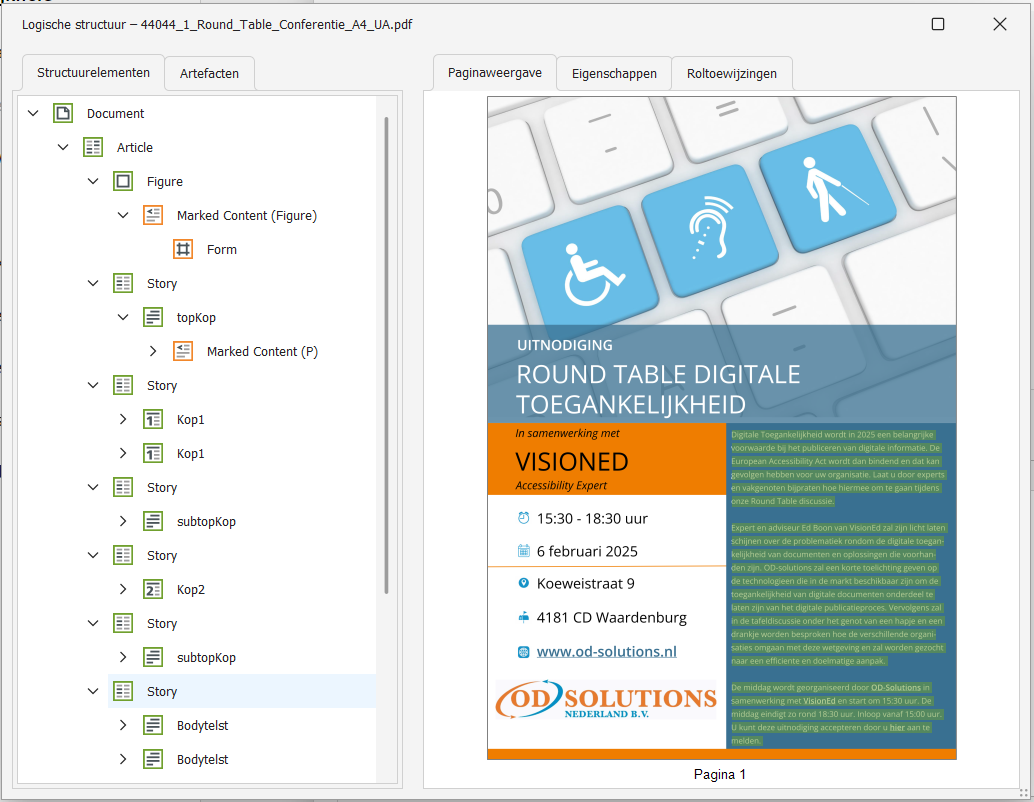Image resolution: width=1034 pixels, height=802 pixels.
Task: Collapse the Document node chevron
Action: (x=33, y=113)
